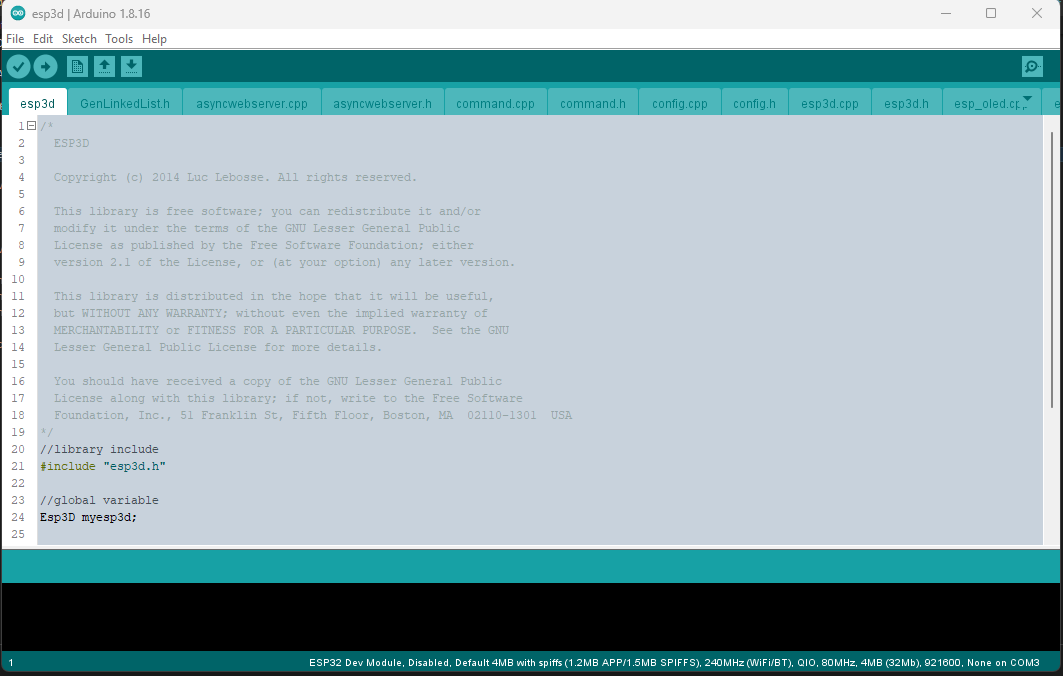Open the Tools menu
The image size is (1063, 676).
click(119, 38)
